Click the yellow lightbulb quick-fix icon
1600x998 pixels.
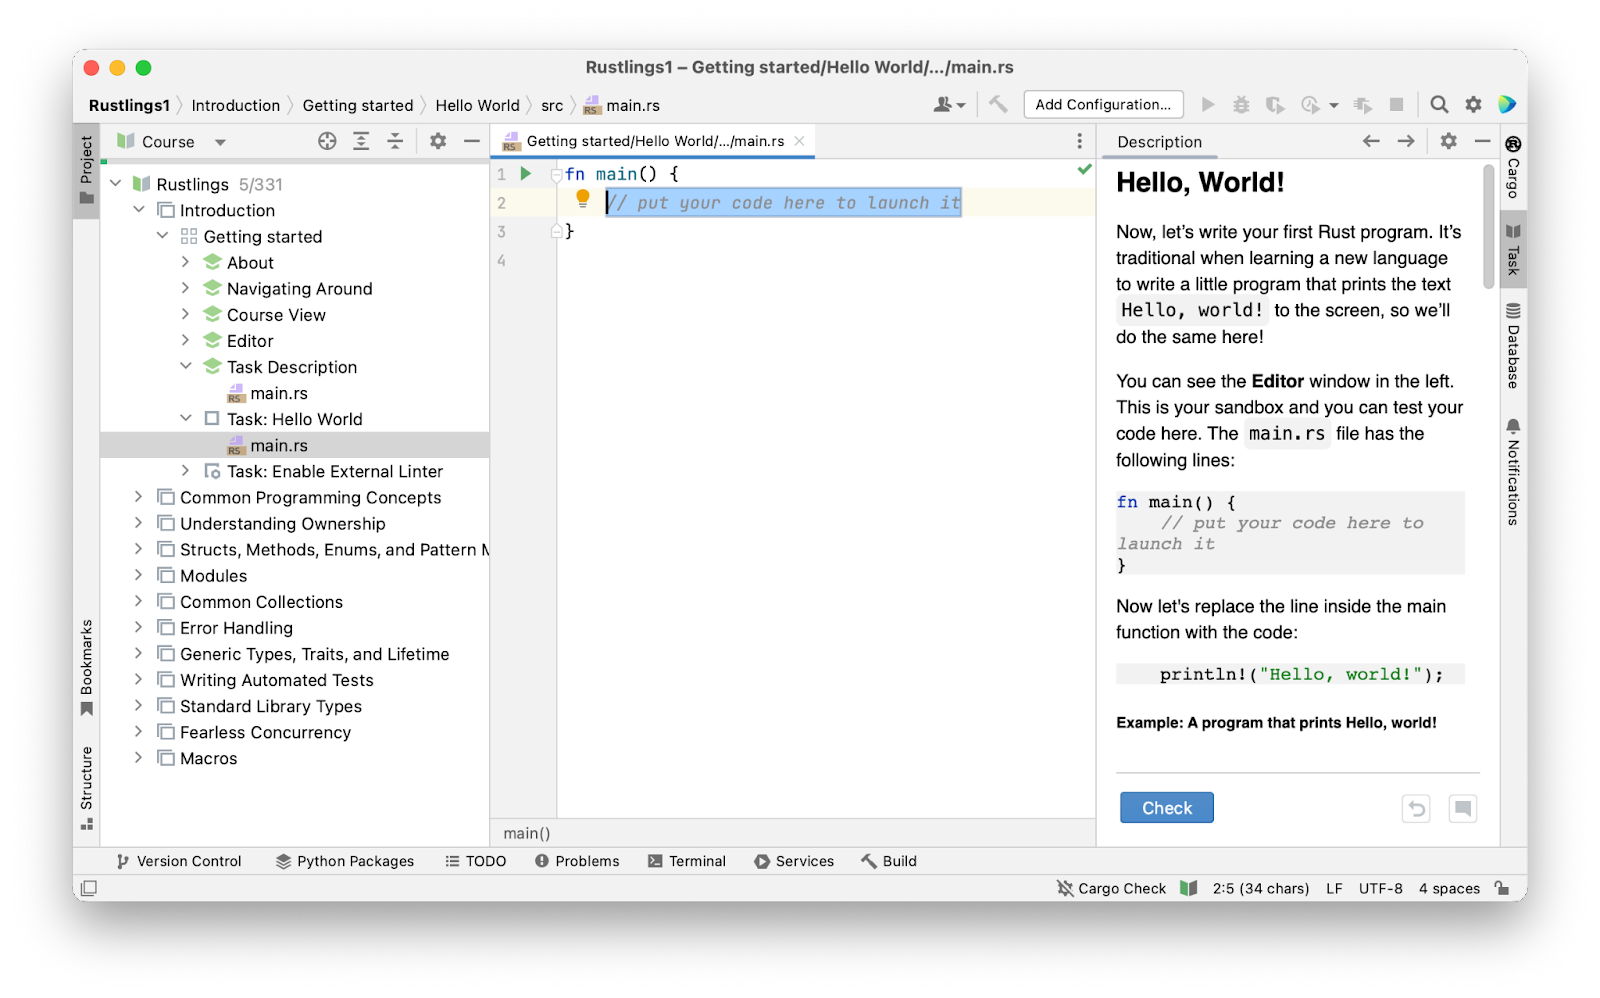(583, 199)
